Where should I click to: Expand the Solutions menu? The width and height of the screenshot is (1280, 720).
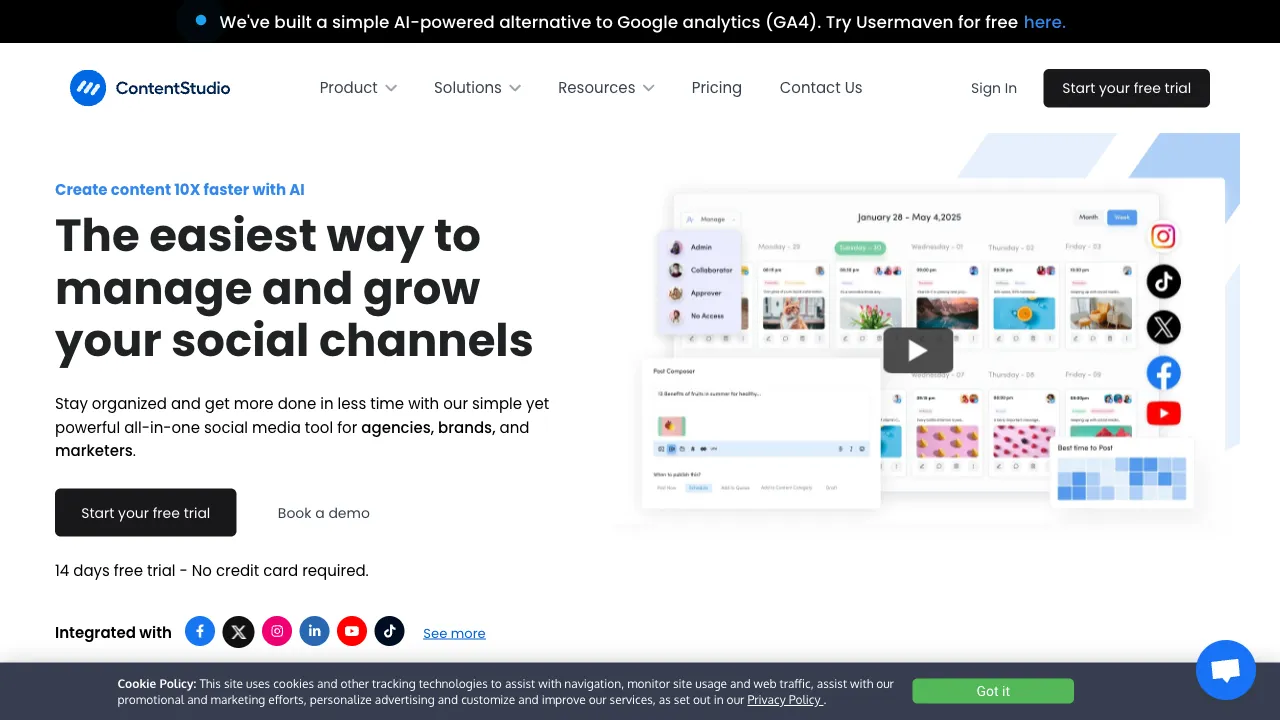tap(477, 88)
